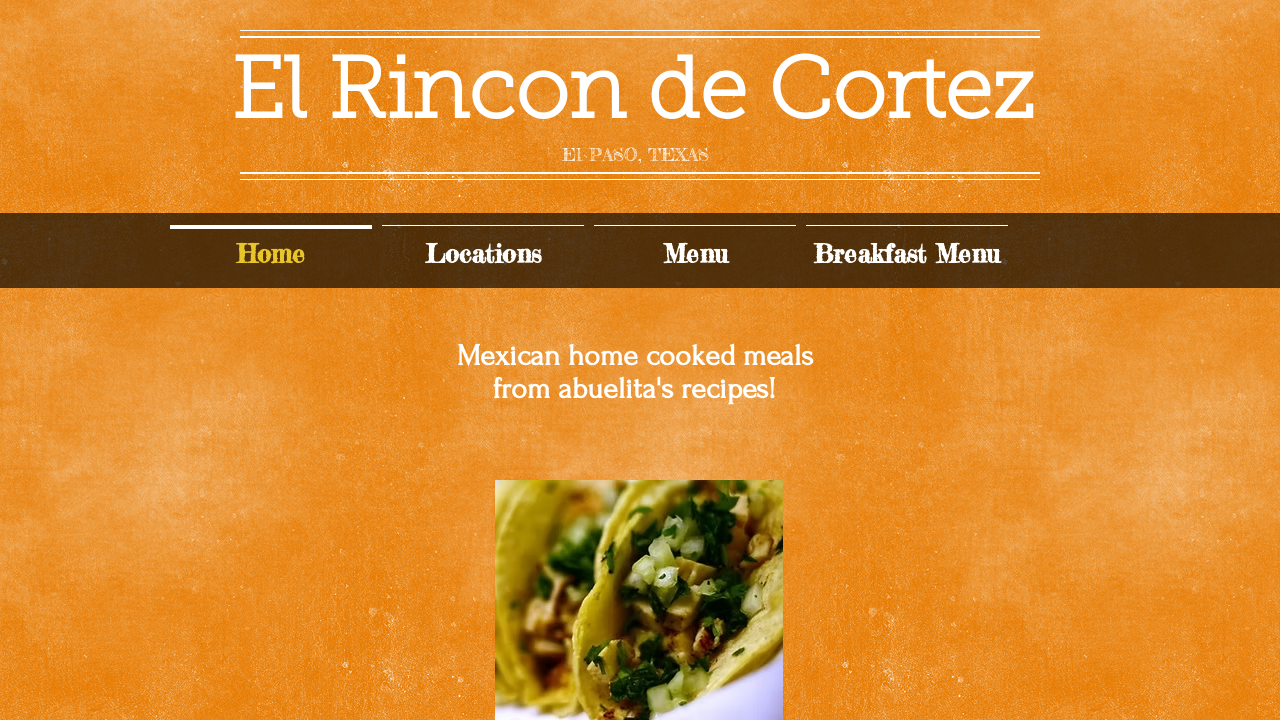Click the El Rincon de Cortez title
Image resolution: width=1280 pixels, height=720 pixels.
click(x=634, y=88)
